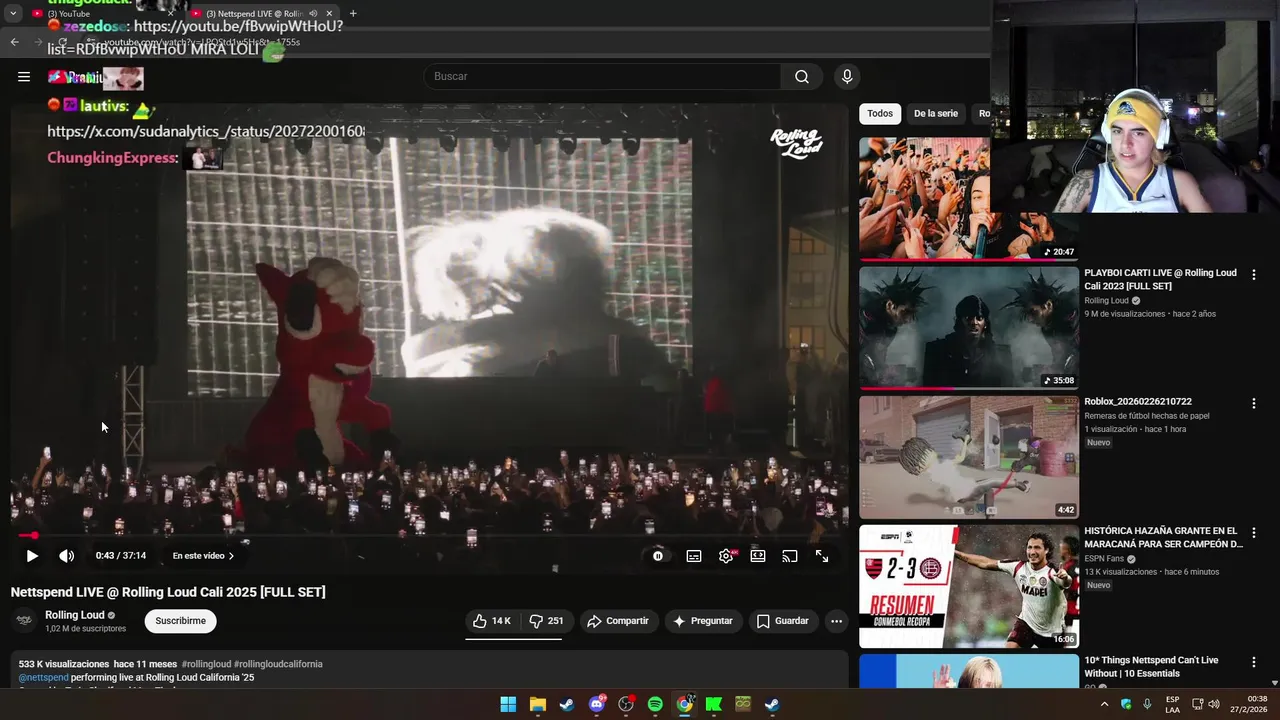Enter fullscreen with the expand icon
Screen dimensions: 1280x720
pos(822,556)
